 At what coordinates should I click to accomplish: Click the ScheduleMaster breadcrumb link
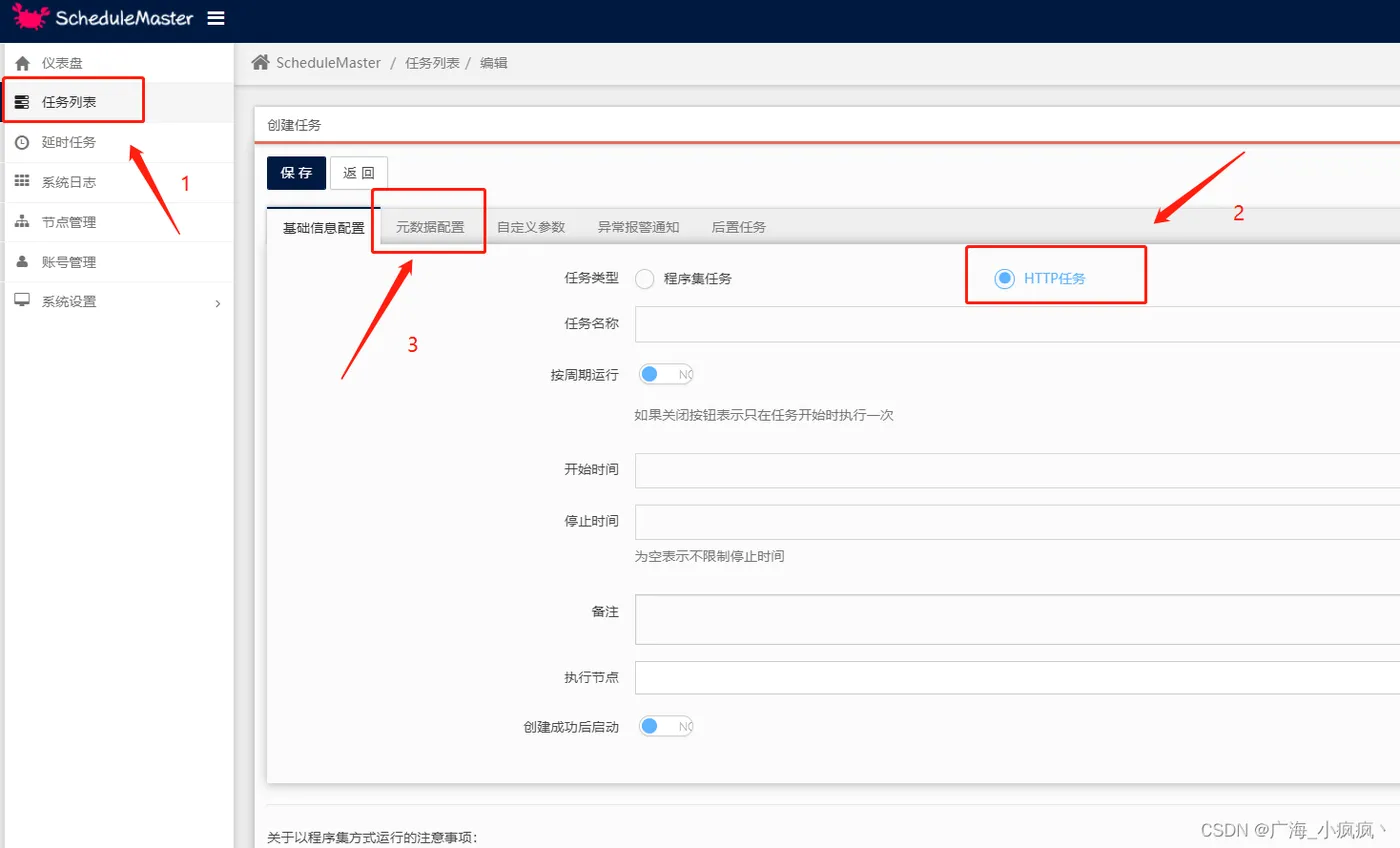coord(329,62)
